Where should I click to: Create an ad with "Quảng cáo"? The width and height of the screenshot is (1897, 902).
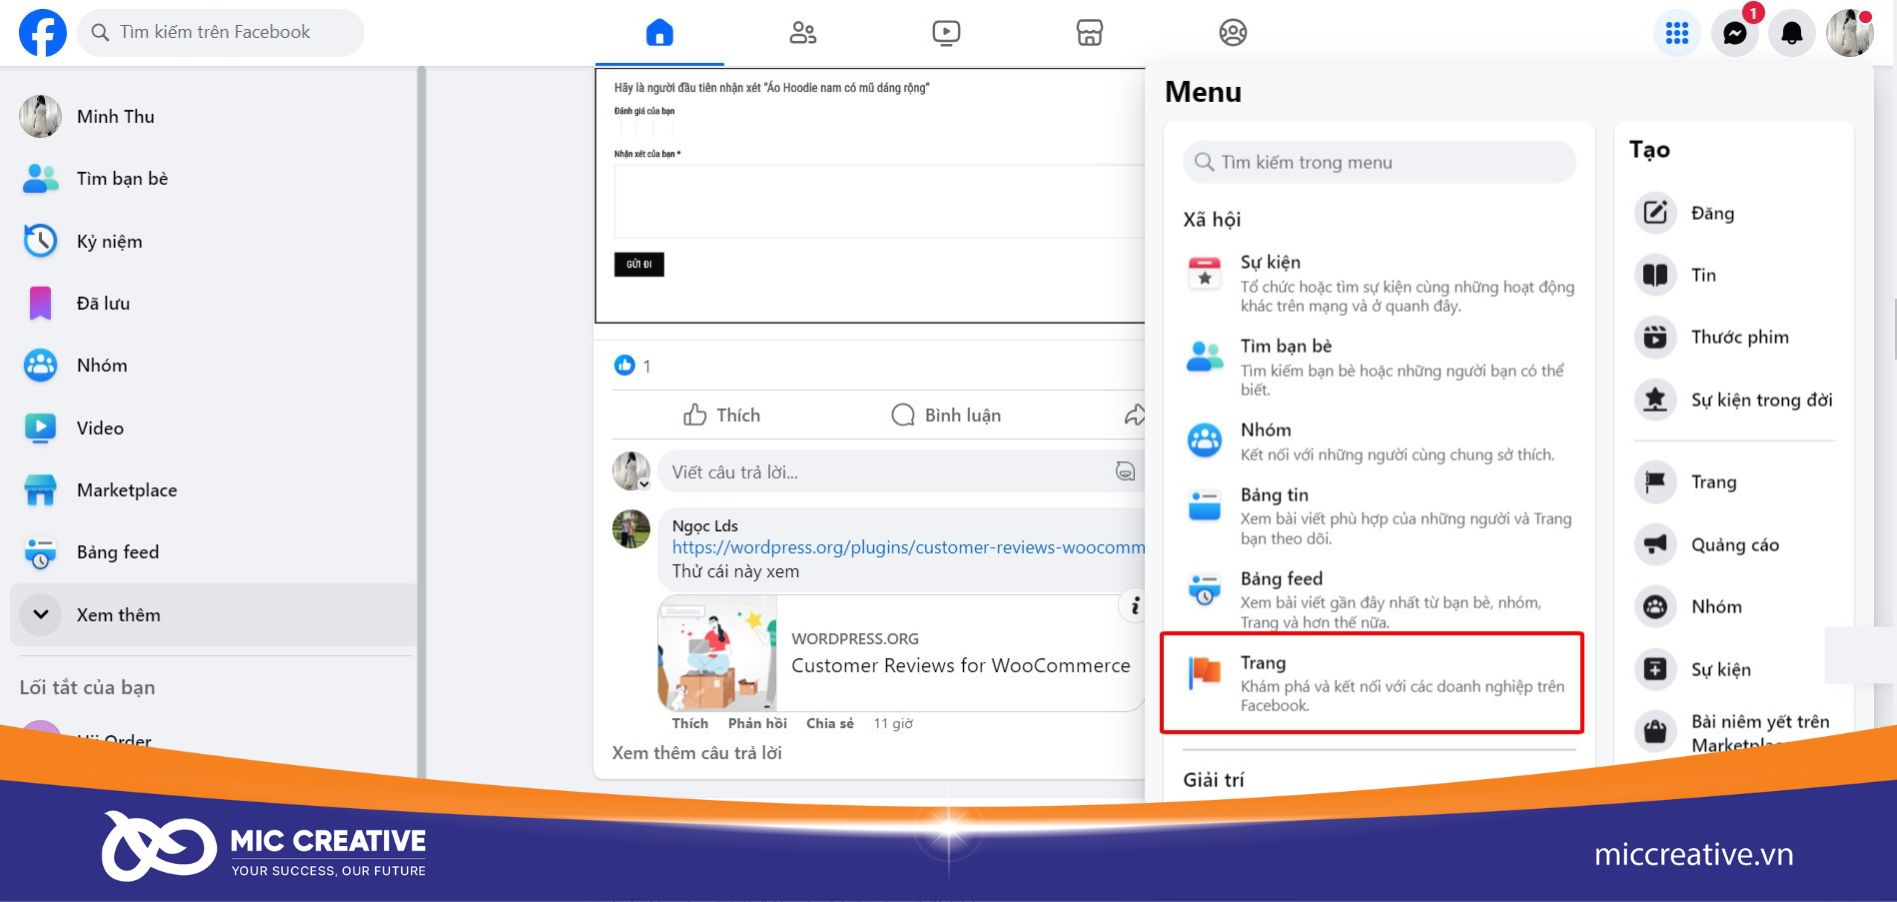click(x=1734, y=545)
